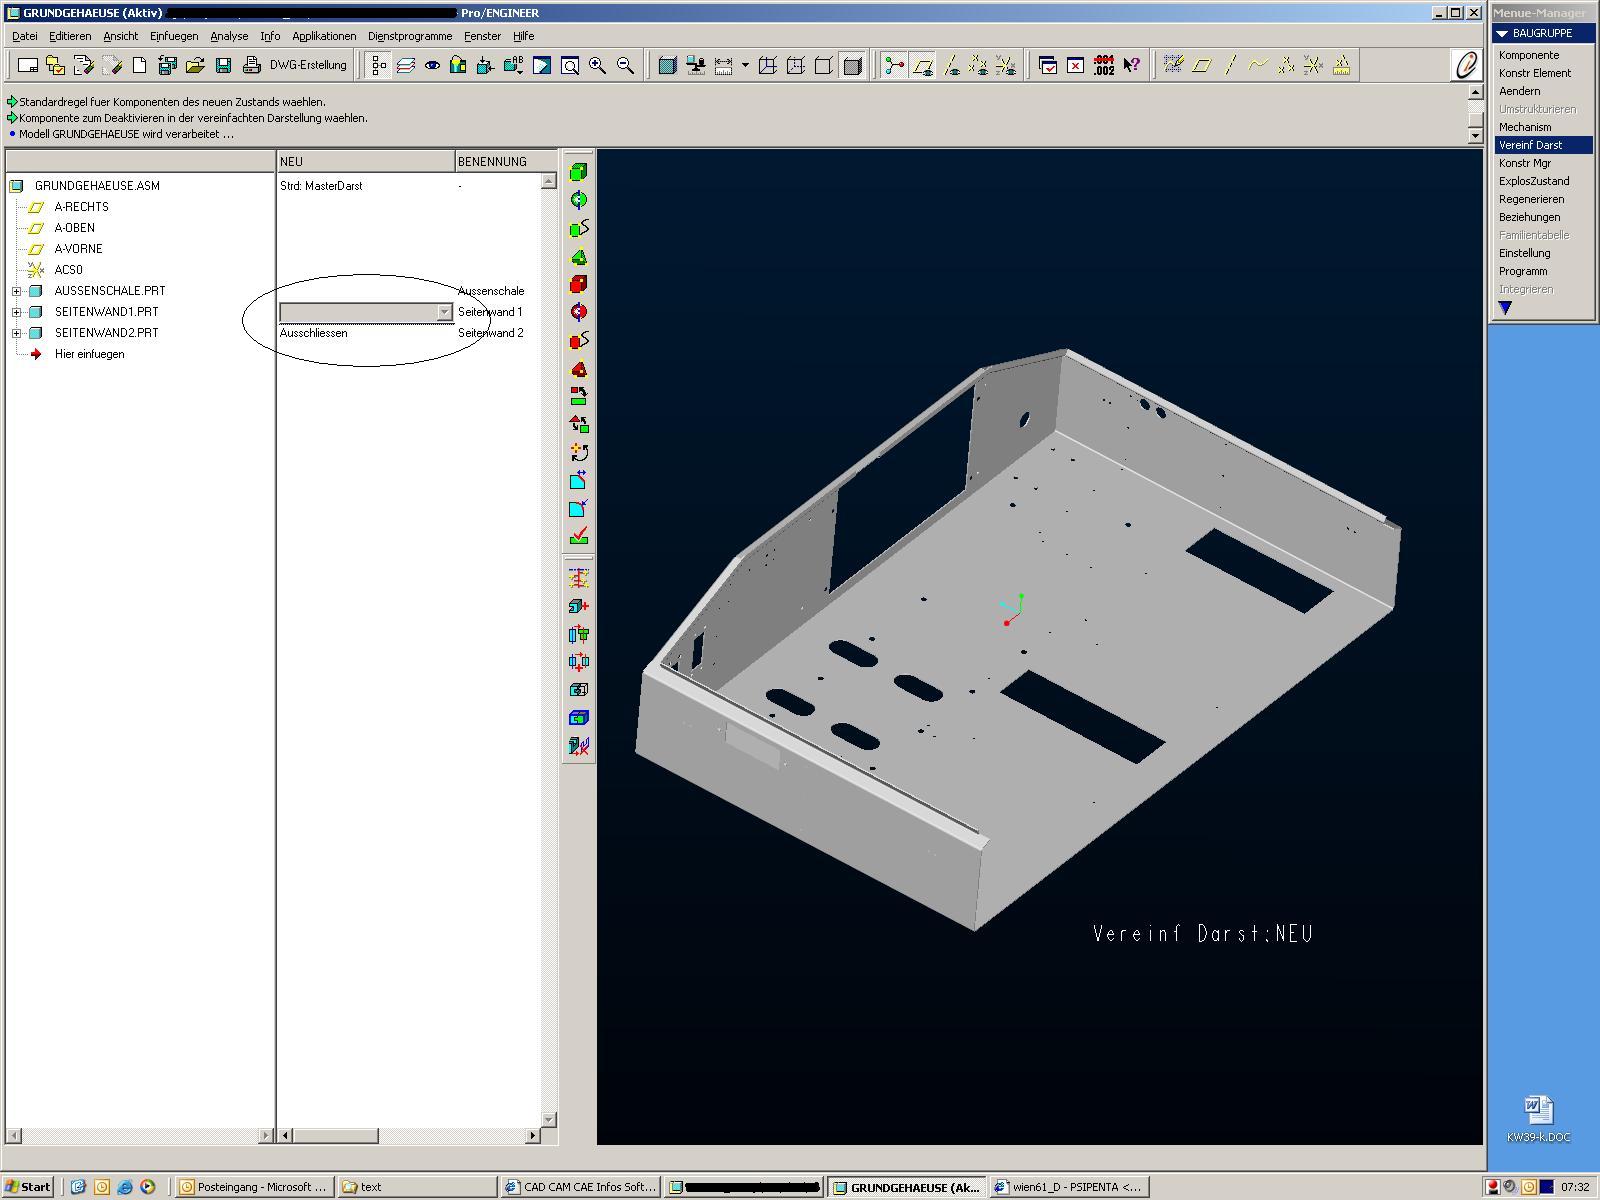
Task: Open a file with folder icon
Action: tap(195, 66)
